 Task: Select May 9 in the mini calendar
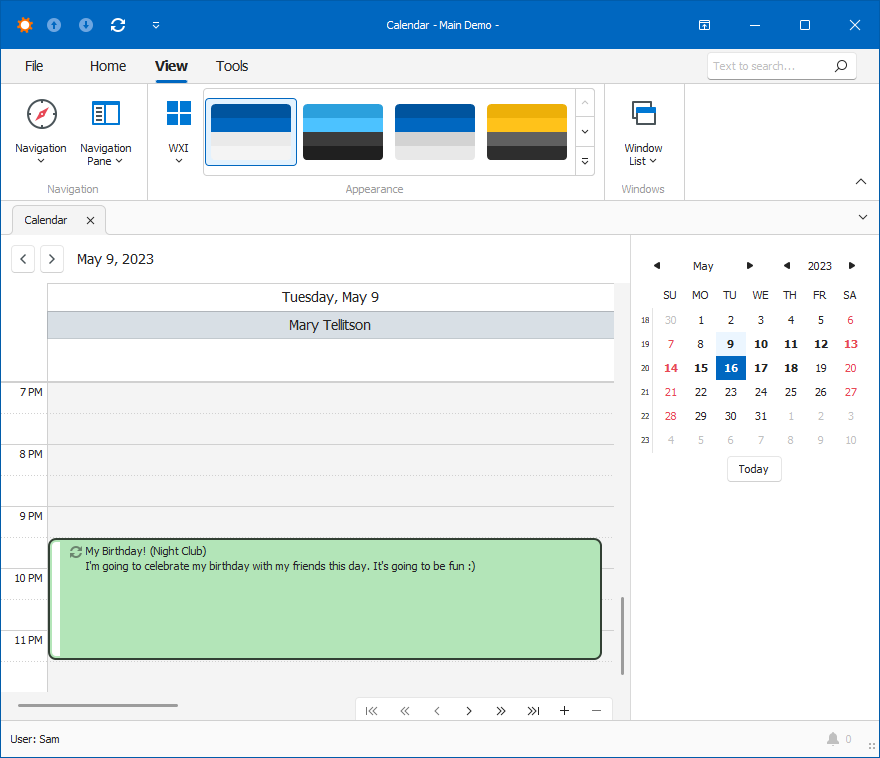tap(731, 344)
